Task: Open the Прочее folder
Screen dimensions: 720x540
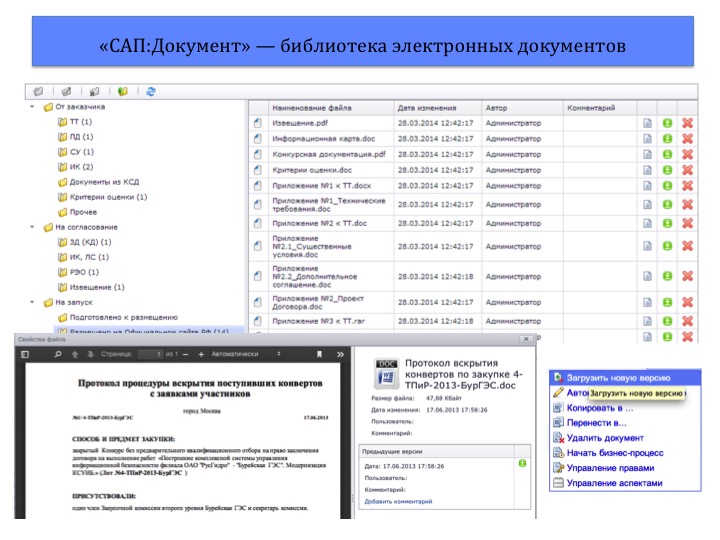Action: pyautogui.click(x=77, y=212)
